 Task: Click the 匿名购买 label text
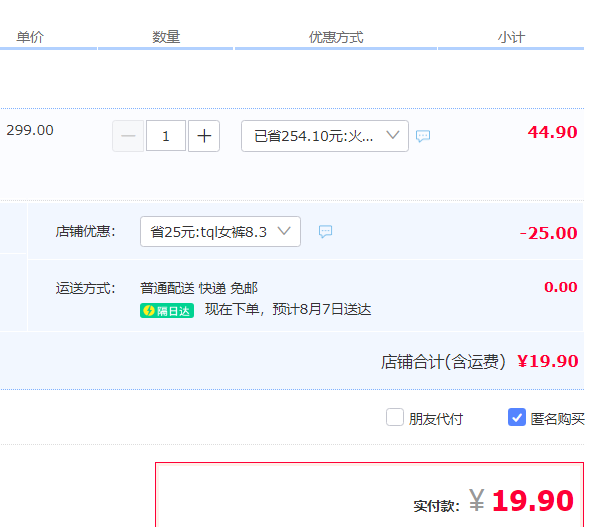point(558,419)
